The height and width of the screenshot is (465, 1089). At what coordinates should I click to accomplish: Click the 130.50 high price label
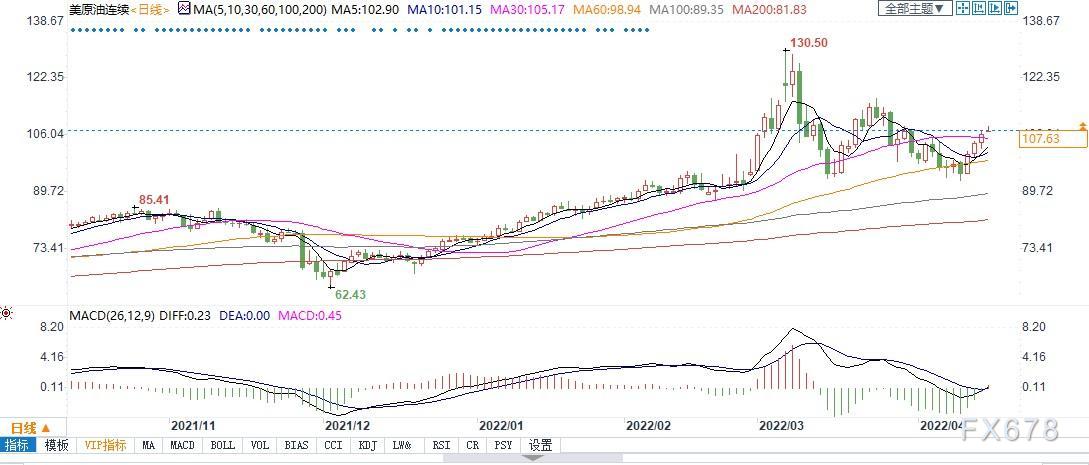pos(810,43)
